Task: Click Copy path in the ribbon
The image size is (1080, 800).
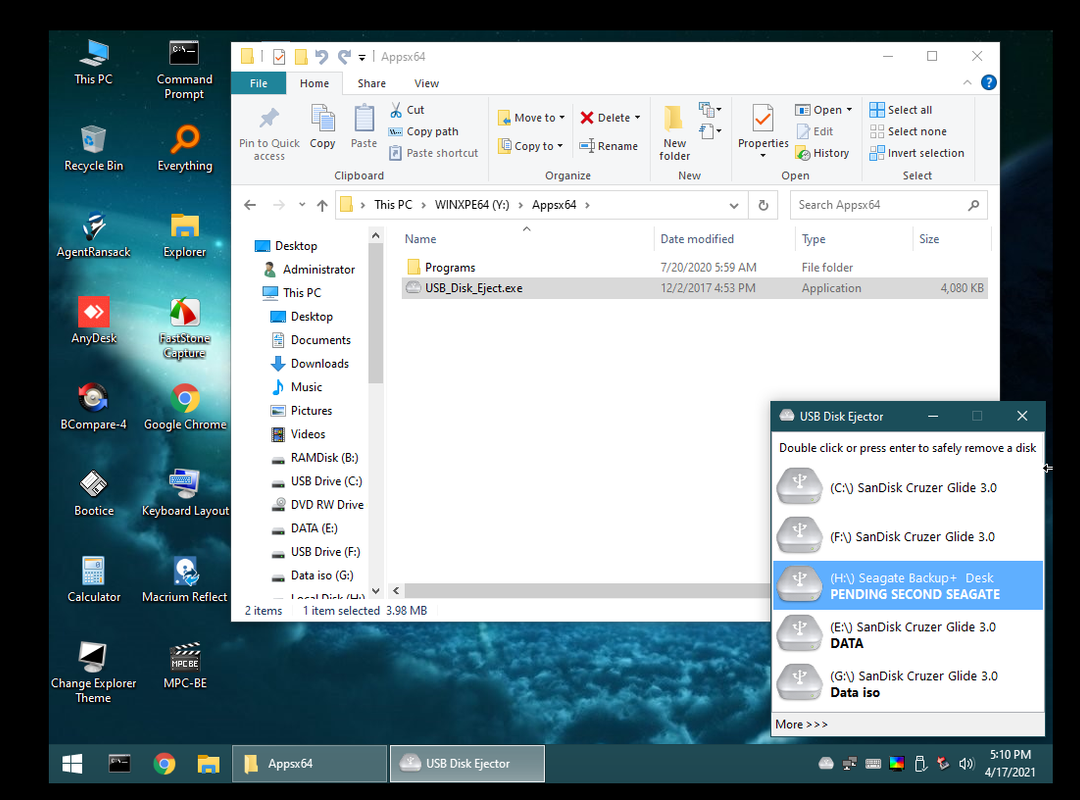Action: click(x=424, y=132)
